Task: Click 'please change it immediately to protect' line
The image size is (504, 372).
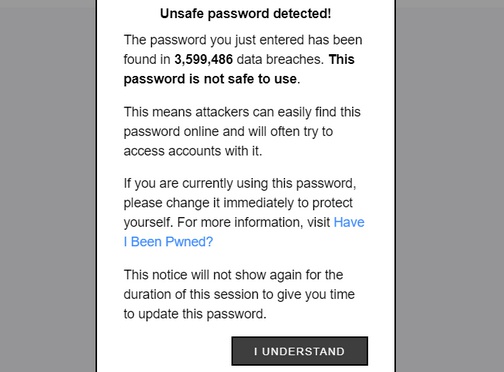Action: pos(238,203)
